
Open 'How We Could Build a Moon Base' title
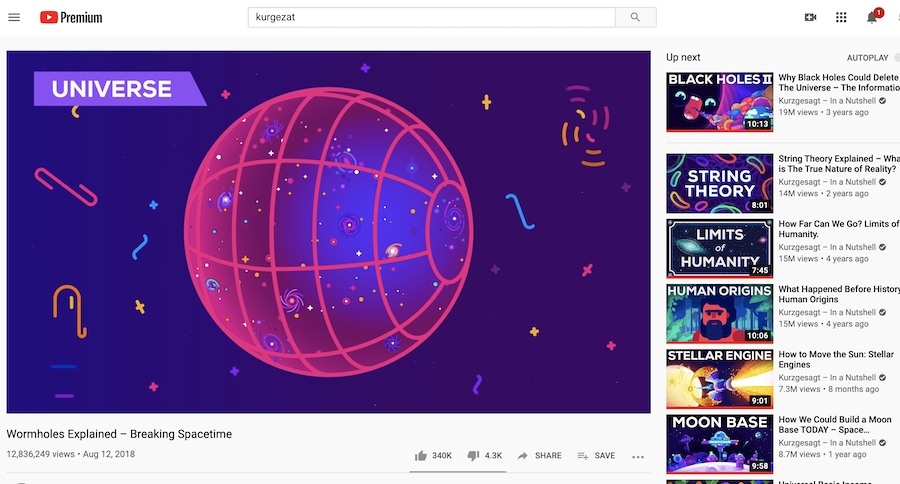pos(835,424)
